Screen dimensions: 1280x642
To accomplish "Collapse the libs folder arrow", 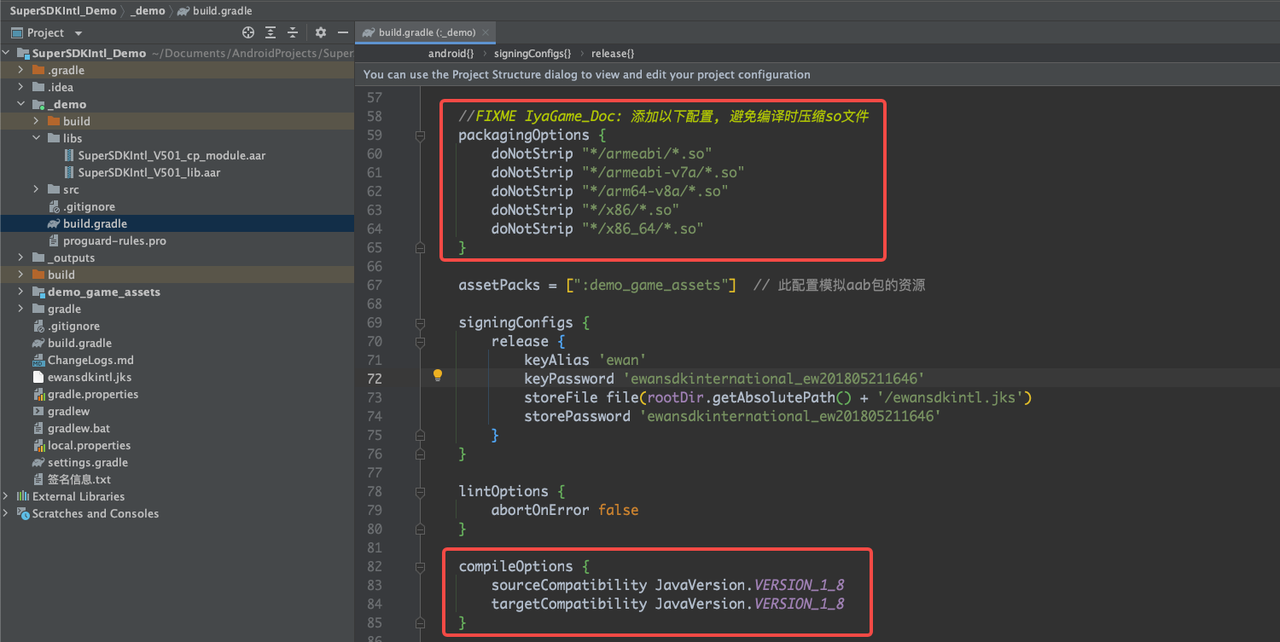I will point(37,138).
